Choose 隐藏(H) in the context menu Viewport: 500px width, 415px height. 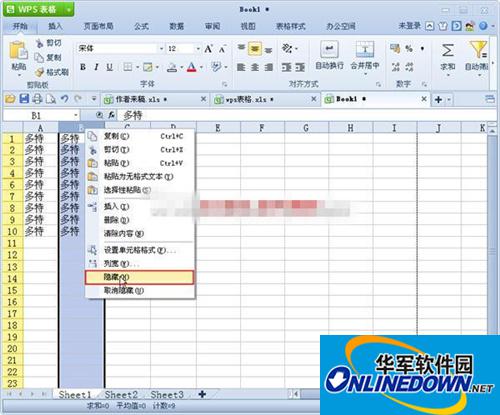139,277
